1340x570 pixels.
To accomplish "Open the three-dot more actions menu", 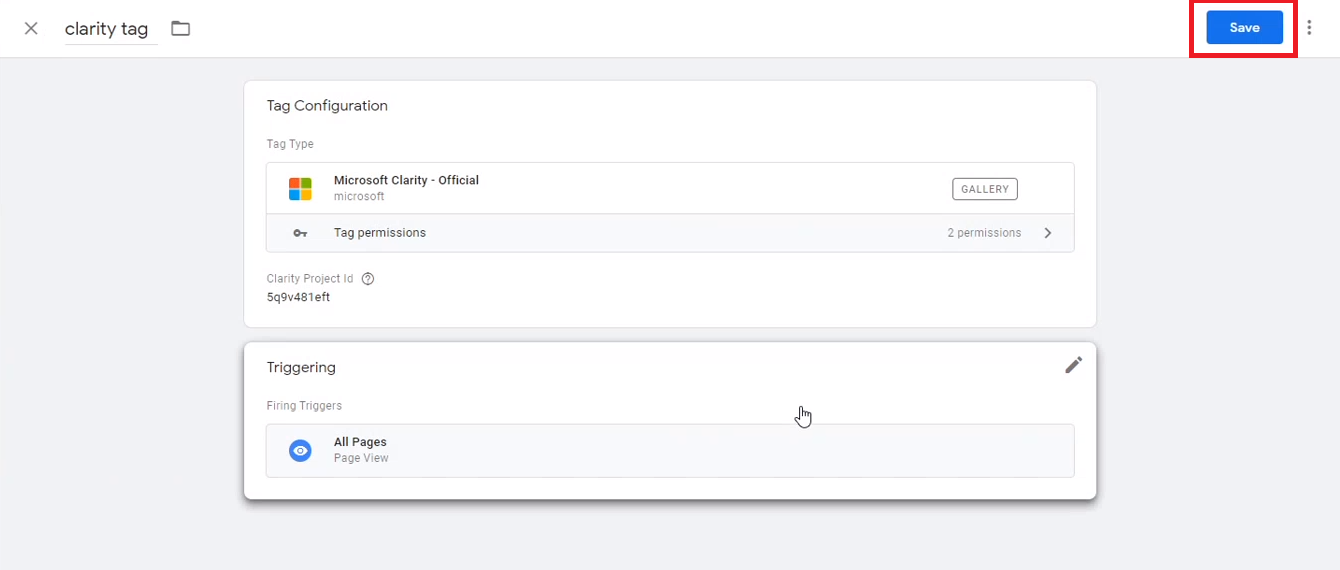I will click(1309, 28).
